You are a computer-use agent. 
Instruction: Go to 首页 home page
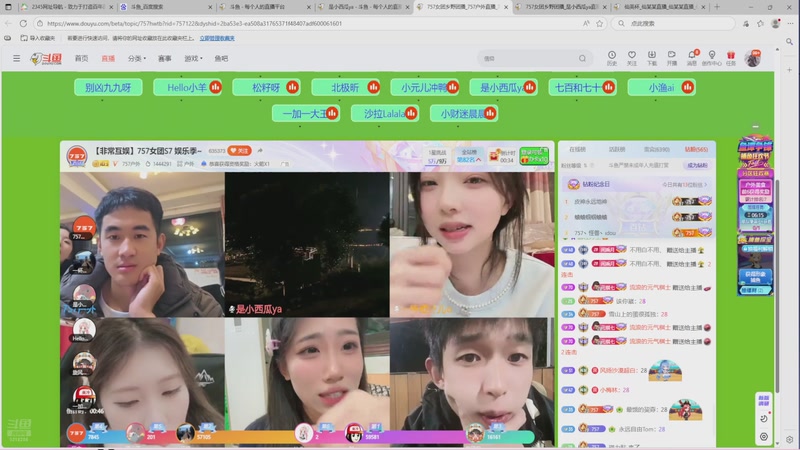pyautogui.click(x=82, y=58)
